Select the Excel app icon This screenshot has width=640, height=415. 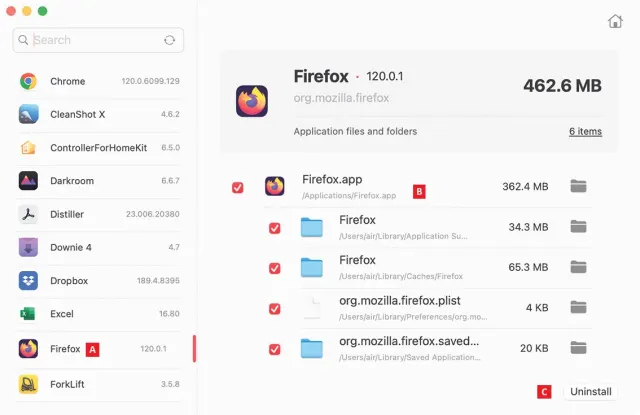[x=28, y=314]
